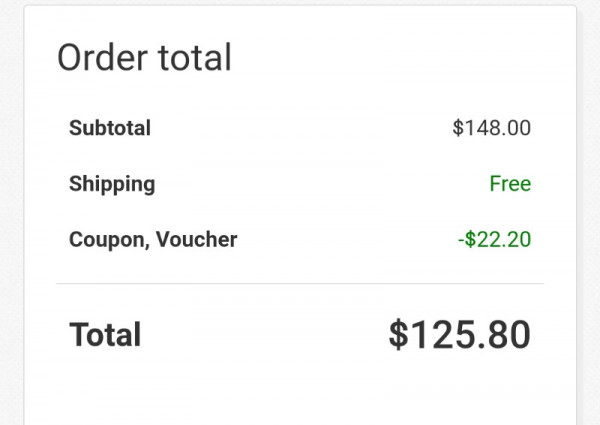Open the Coupon, Voucher row label
600x425 pixels.
click(153, 240)
